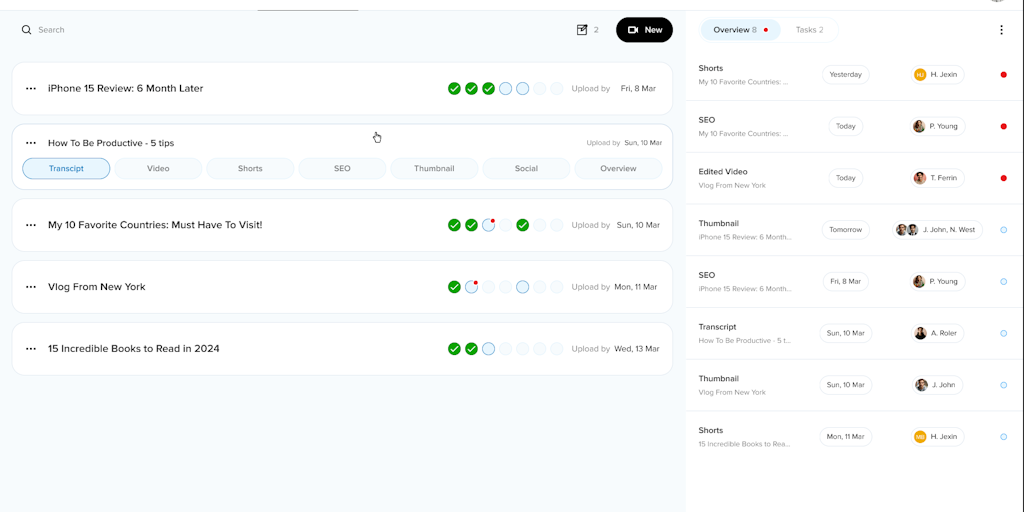Viewport: 1024px width, 512px height.
Task: Click the search magnifier icon
Action: point(27,30)
